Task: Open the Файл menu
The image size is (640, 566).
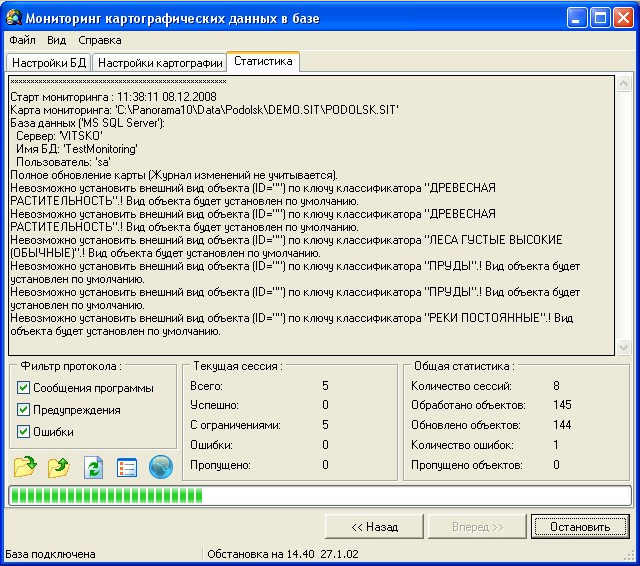Action: coord(22,40)
